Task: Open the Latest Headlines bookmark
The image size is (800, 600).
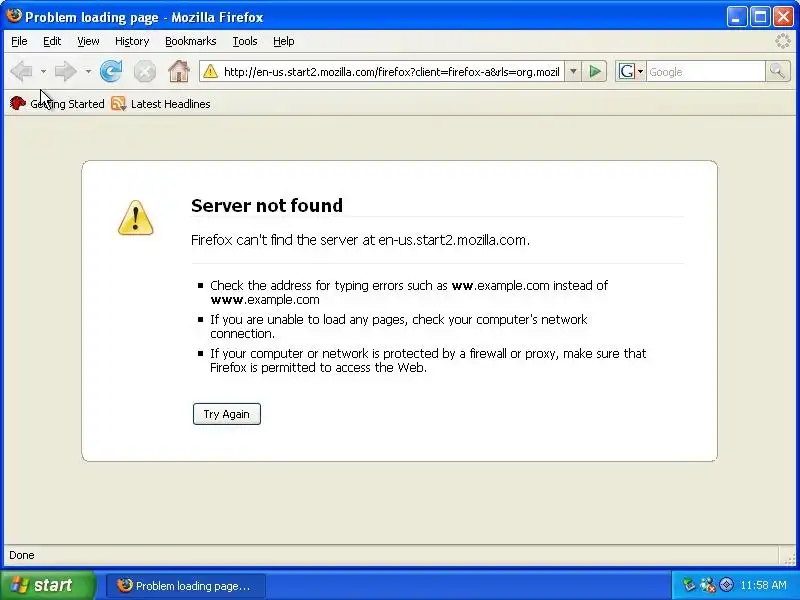Action: [161, 104]
